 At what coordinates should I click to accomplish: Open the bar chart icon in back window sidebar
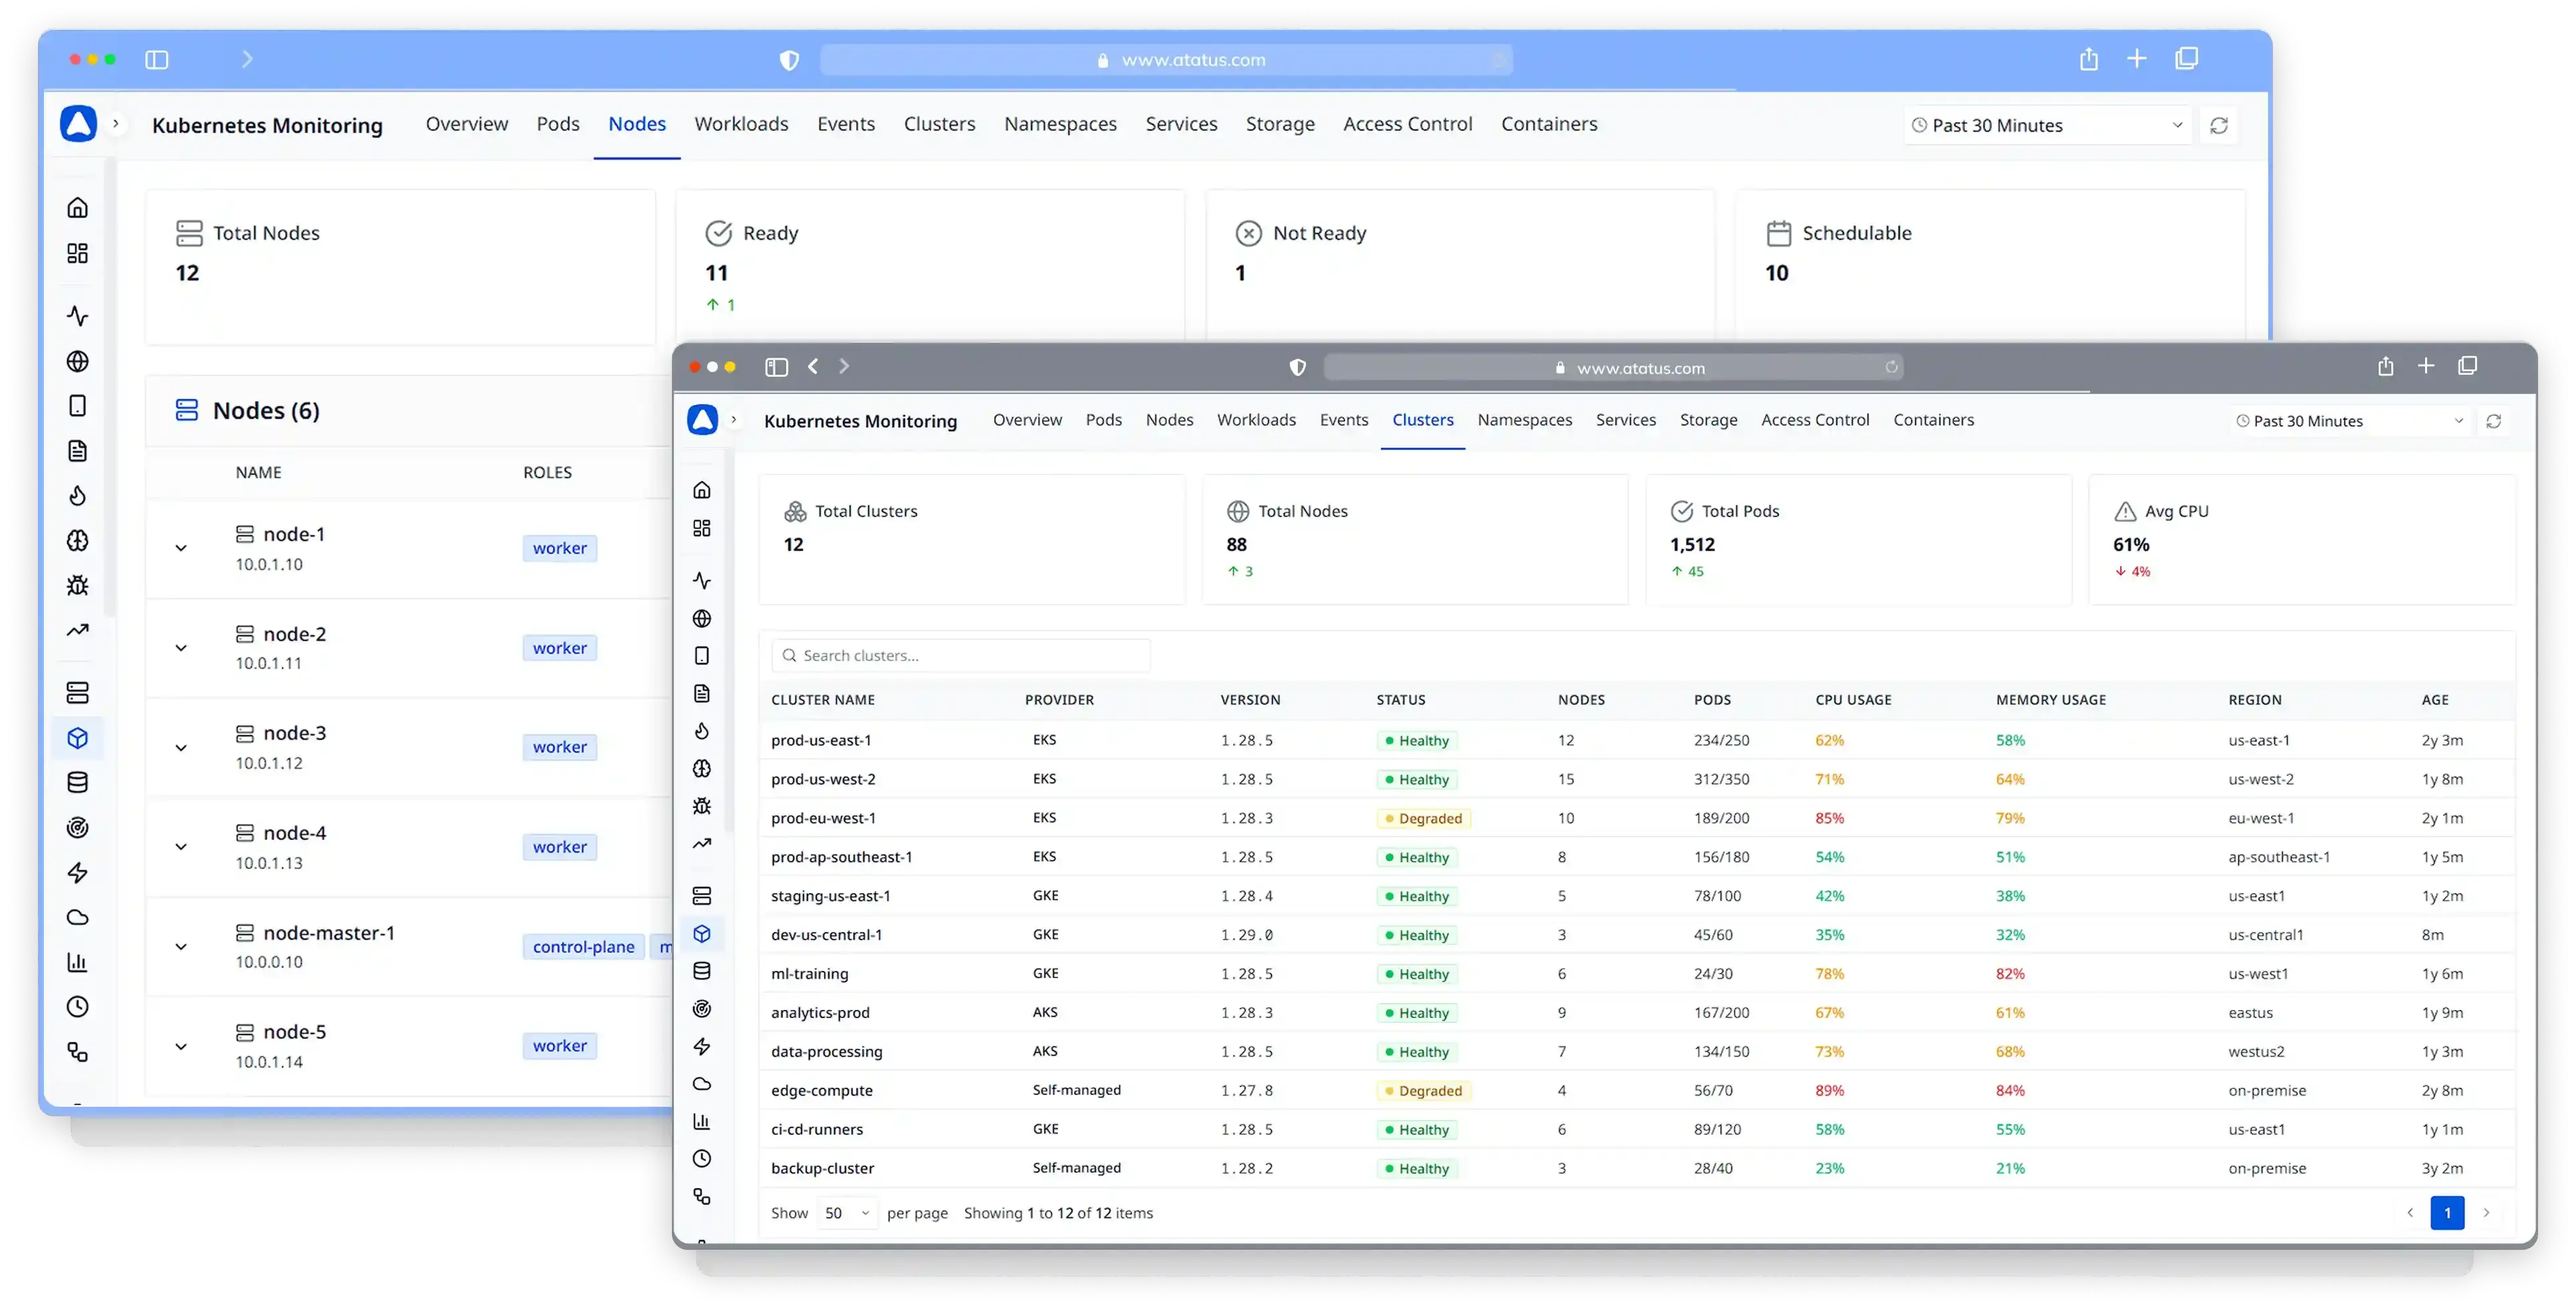[x=77, y=962]
